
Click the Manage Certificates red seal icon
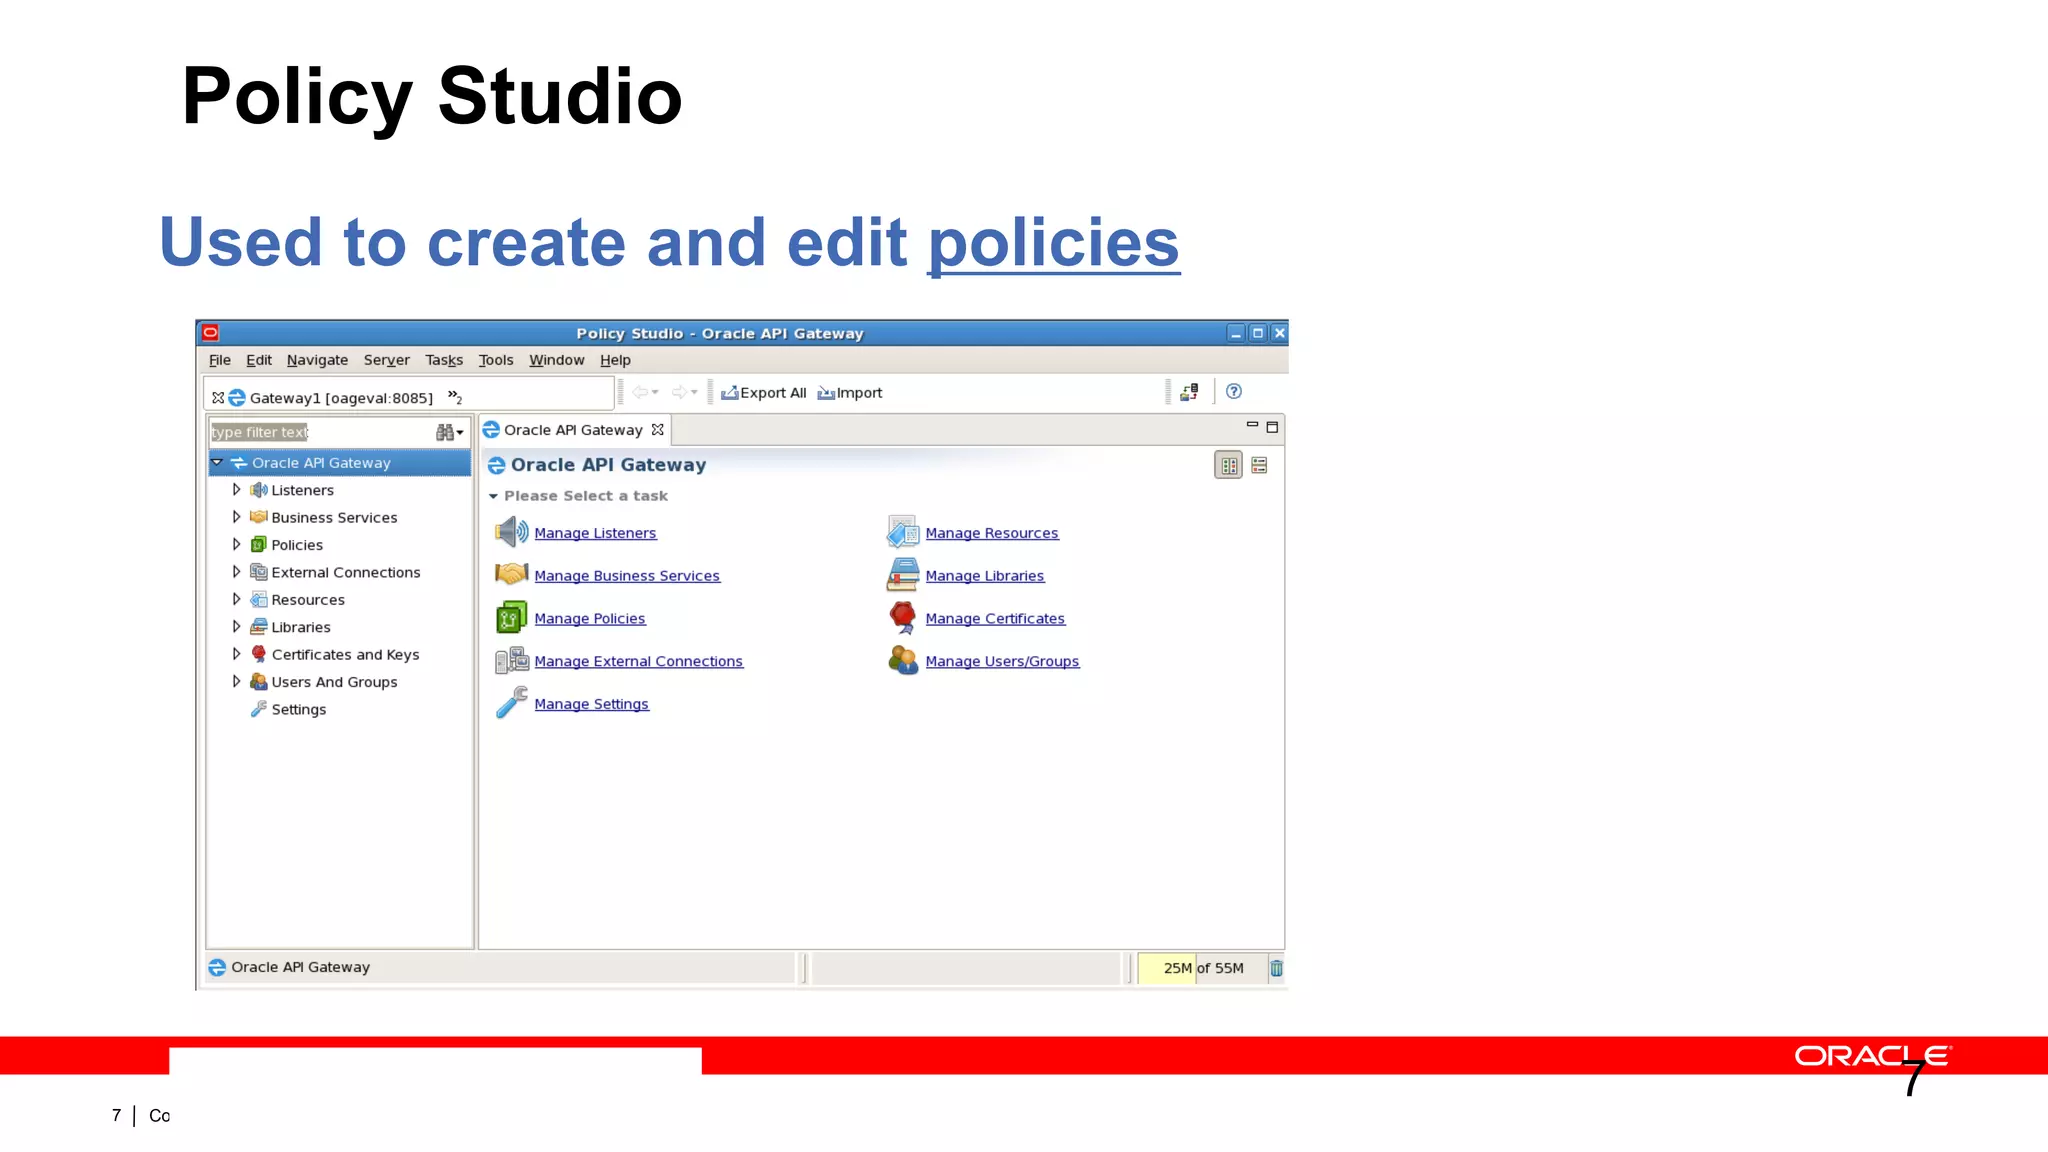[902, 617]
